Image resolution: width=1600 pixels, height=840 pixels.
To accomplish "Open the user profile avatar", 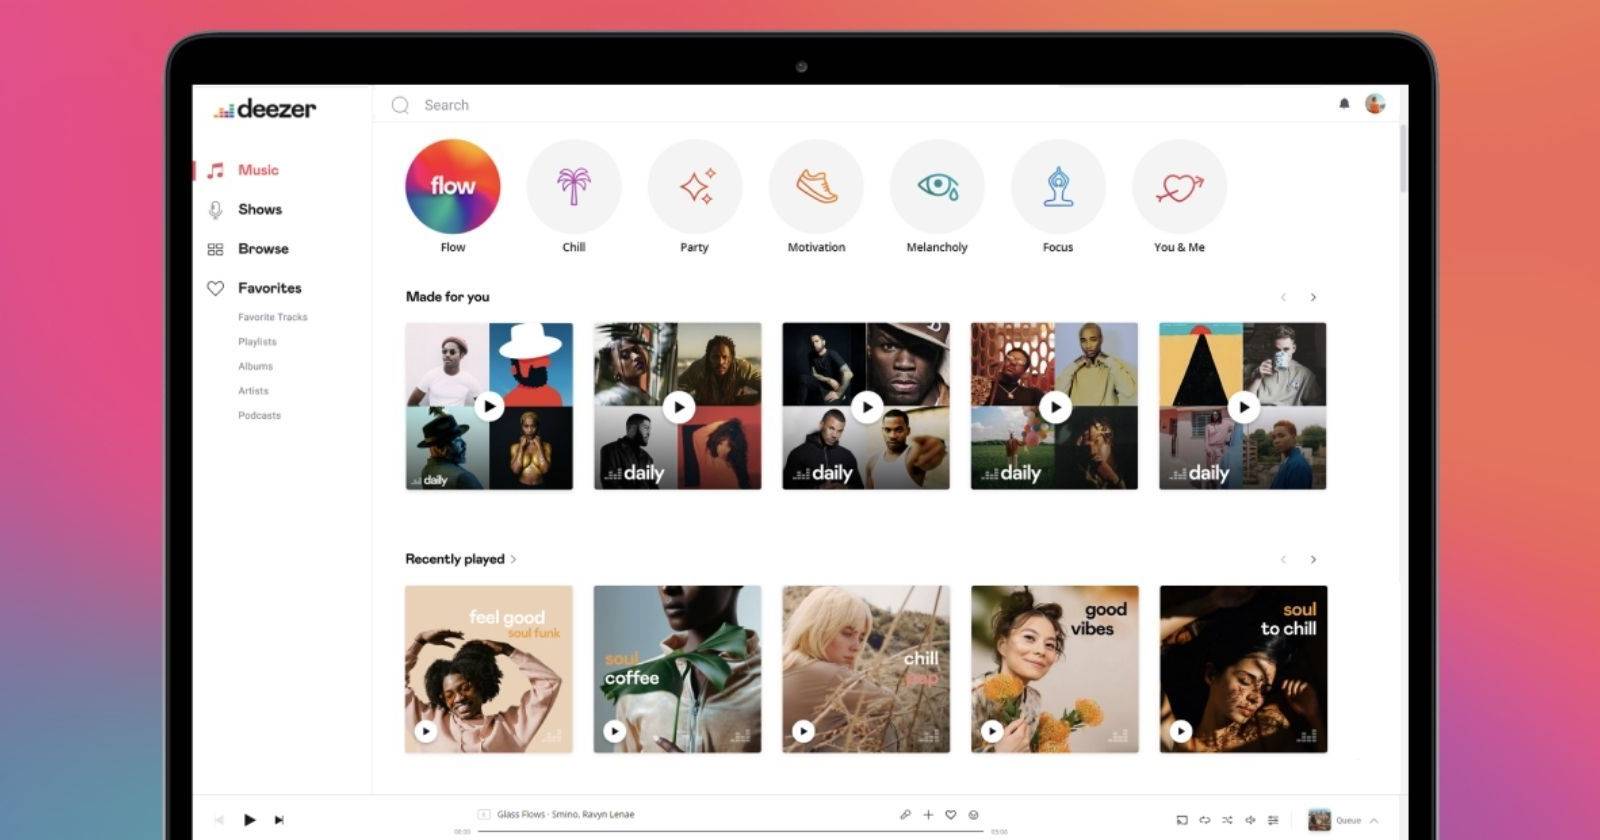I will pyautogui.click(x=1375, y=104).
